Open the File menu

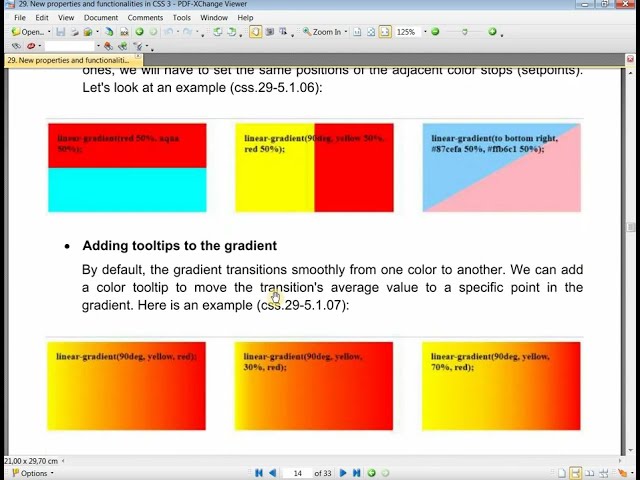(x=20, y=18)
